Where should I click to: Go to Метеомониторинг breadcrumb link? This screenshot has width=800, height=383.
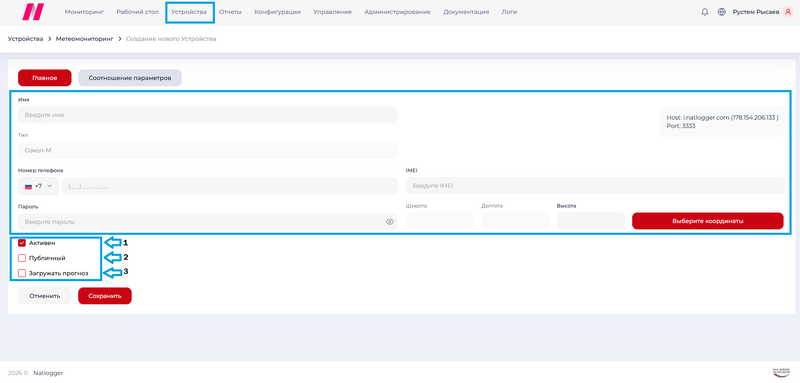84,39
